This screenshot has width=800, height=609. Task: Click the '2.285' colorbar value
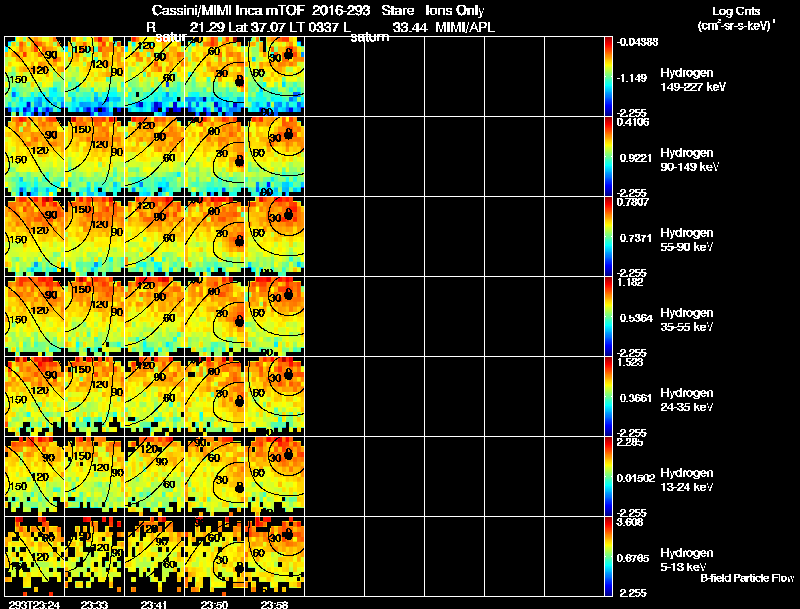point(630,442)
